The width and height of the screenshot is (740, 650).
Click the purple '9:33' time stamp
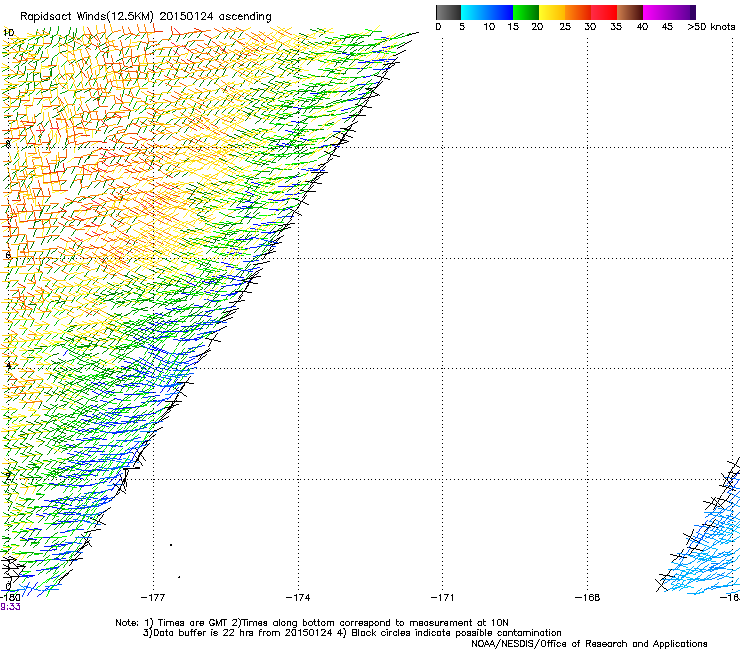tap(10, 607)
